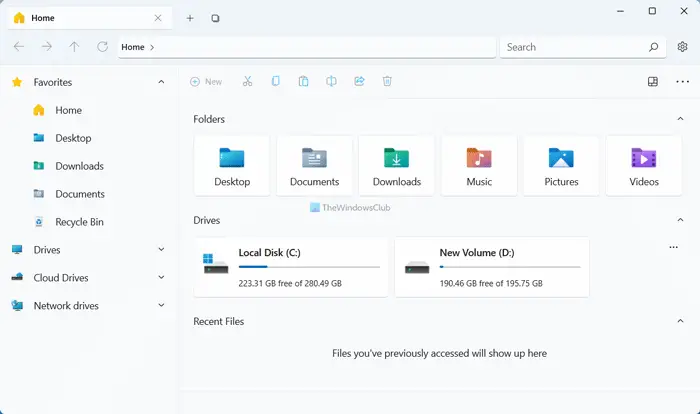Refresh the current directory

tap(103, 46)
